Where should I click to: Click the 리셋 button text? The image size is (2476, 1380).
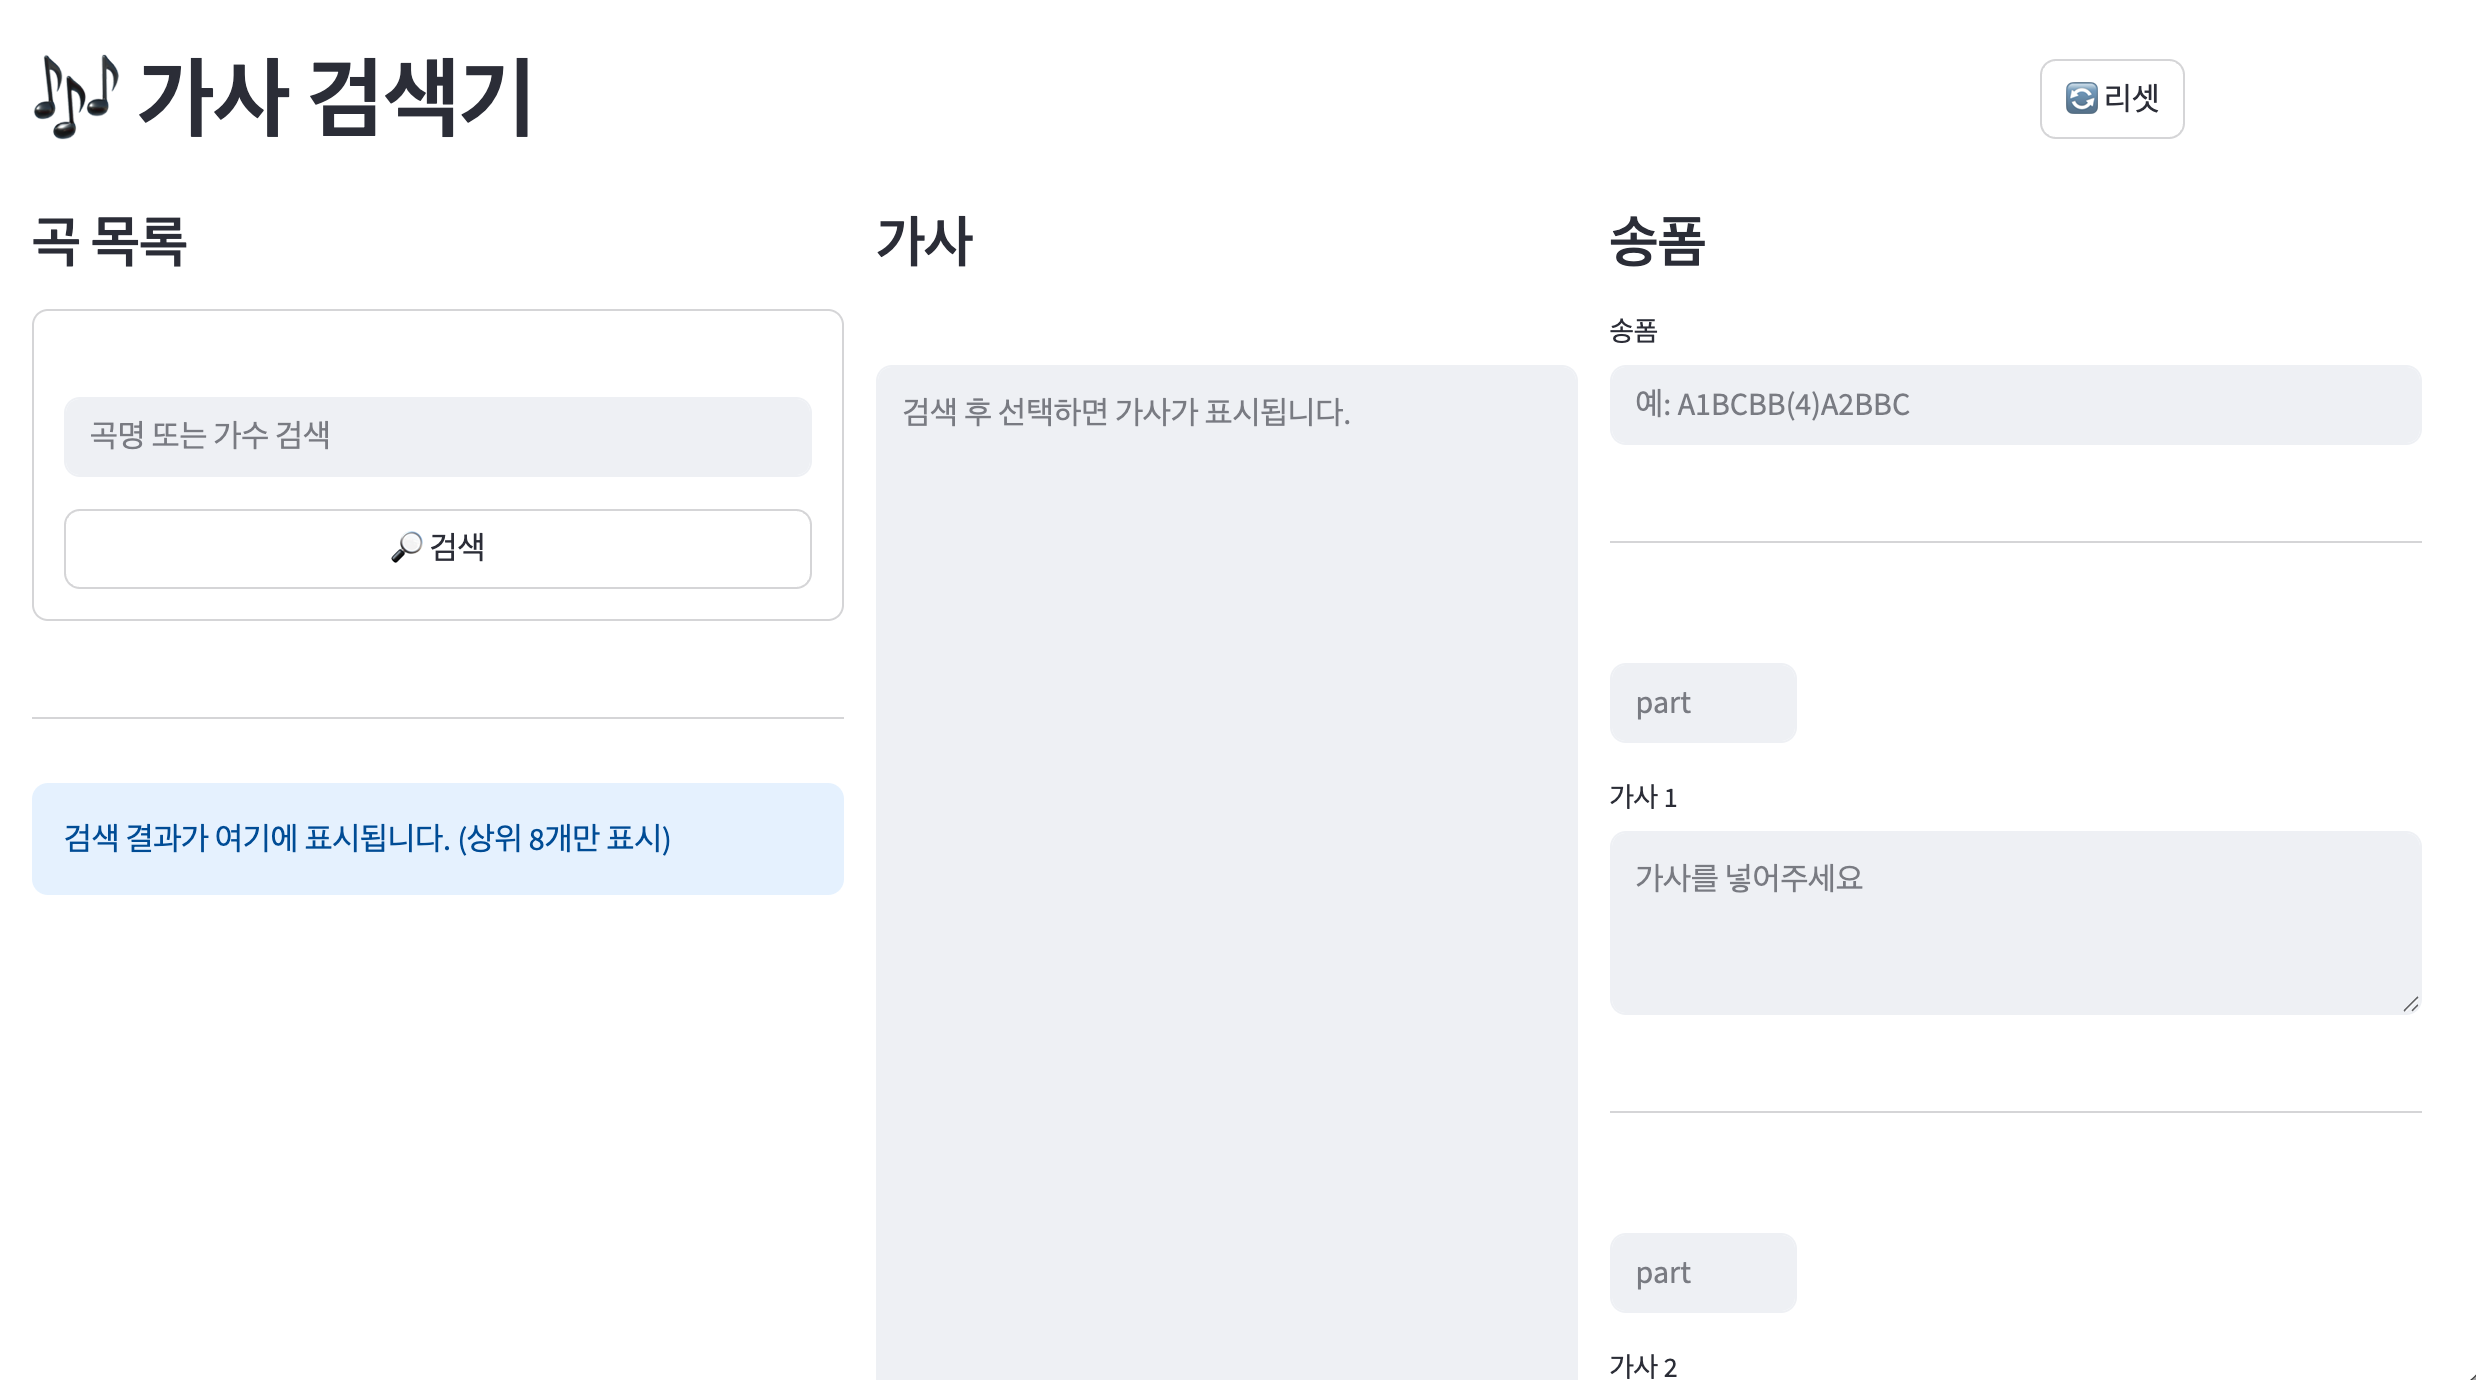point(2131,98)
